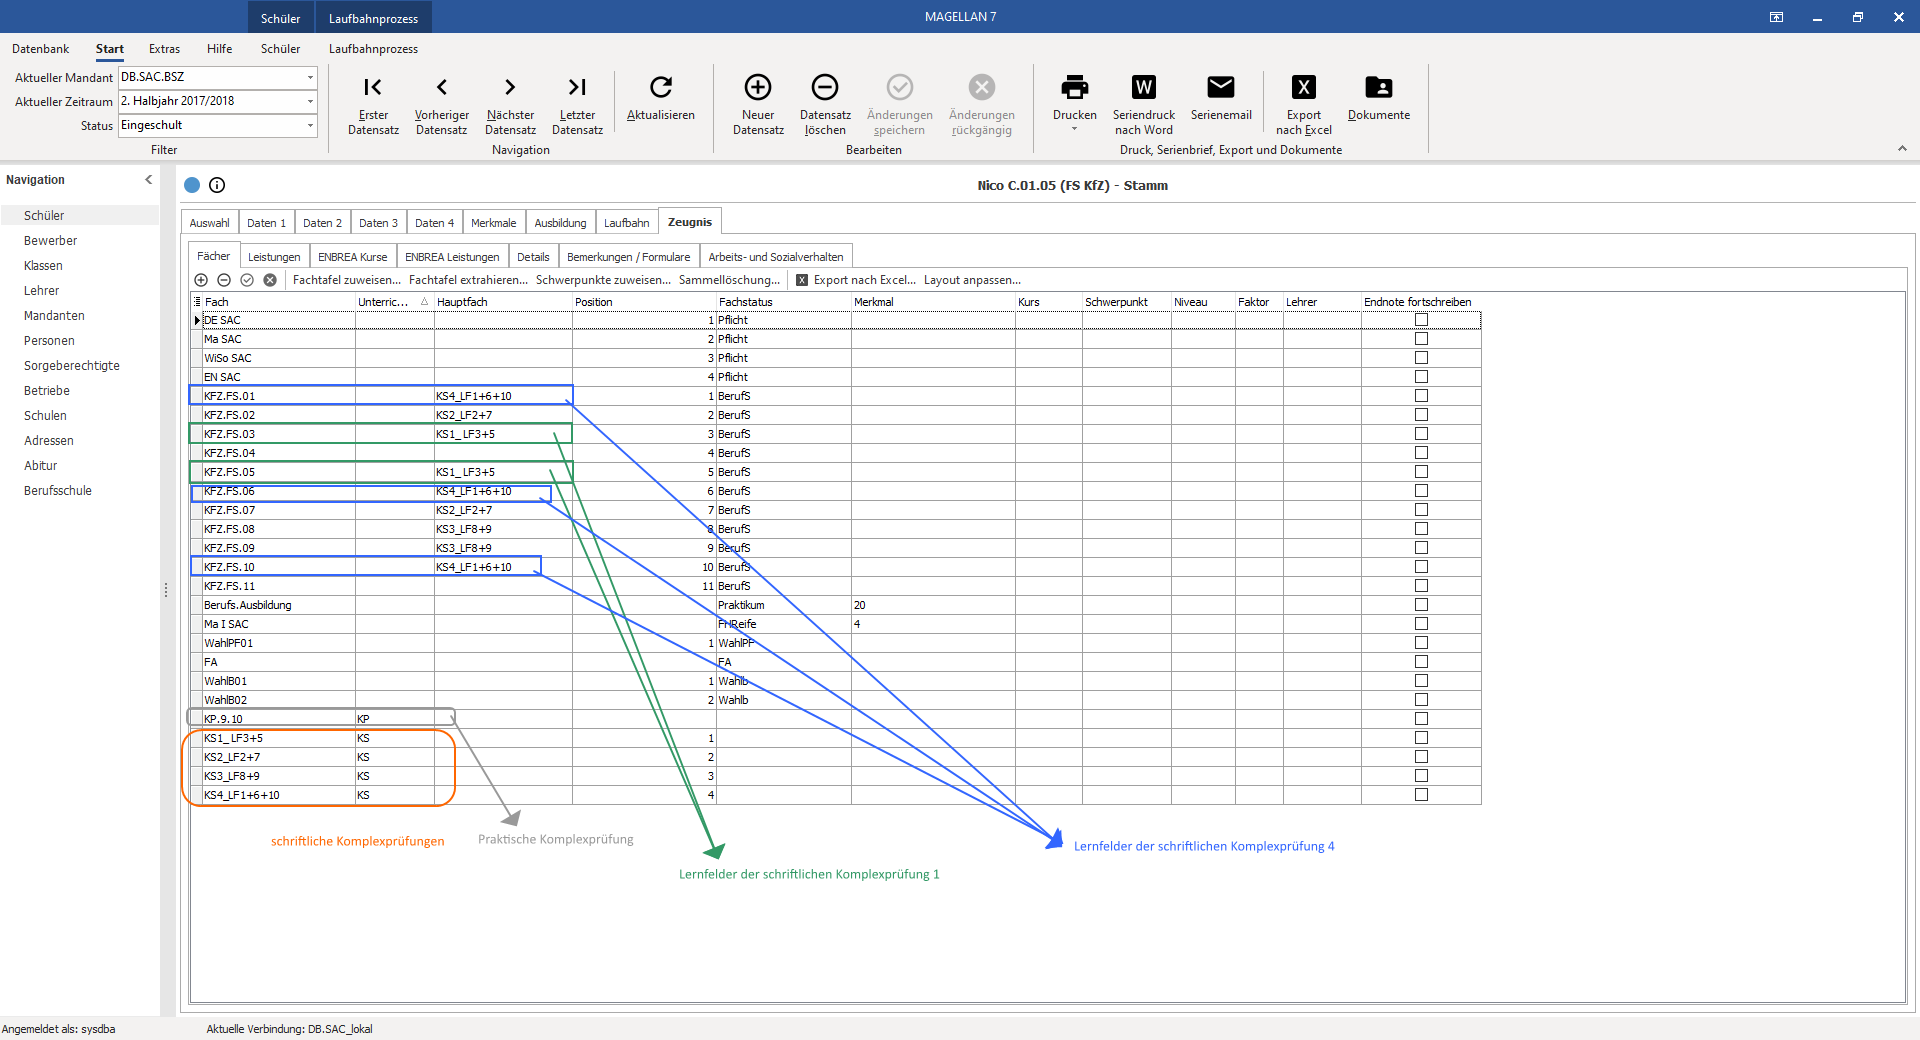
Task: Switch to the Leistungen sub-tab
Action: [274, 257]
